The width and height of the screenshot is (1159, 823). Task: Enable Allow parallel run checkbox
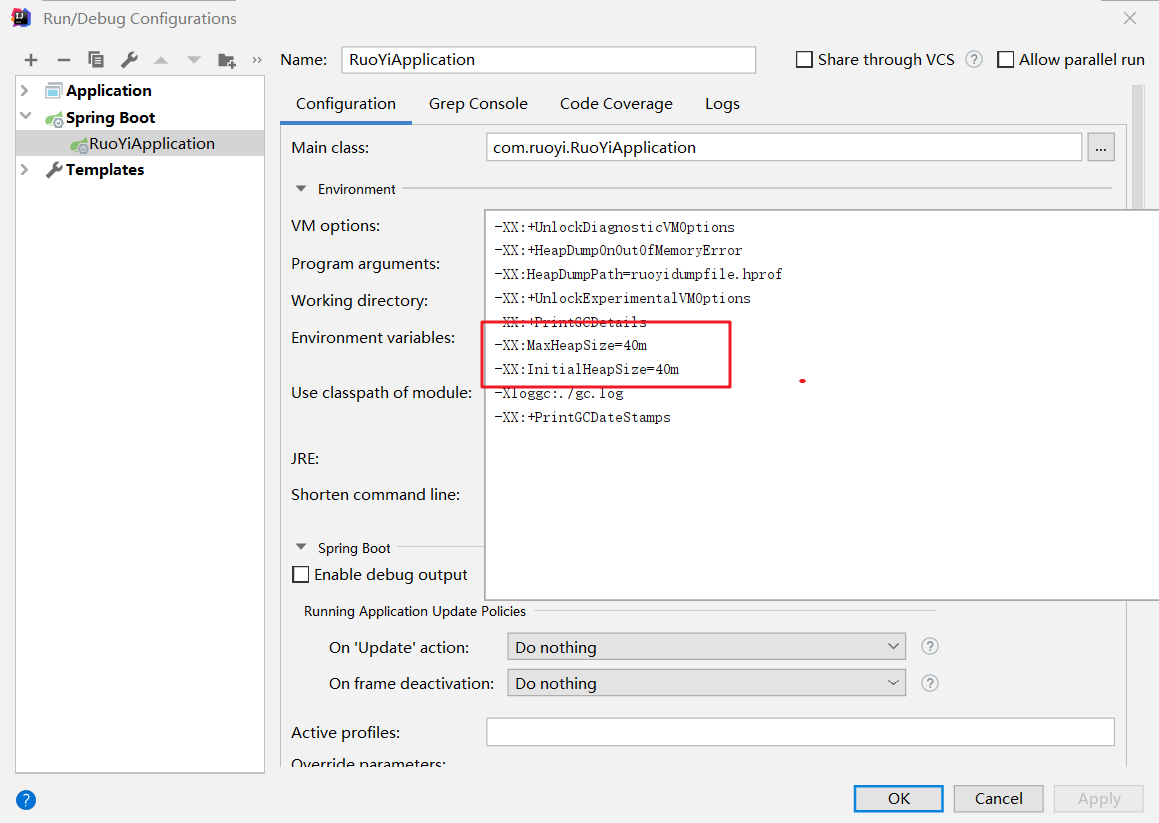(1005, 59)
